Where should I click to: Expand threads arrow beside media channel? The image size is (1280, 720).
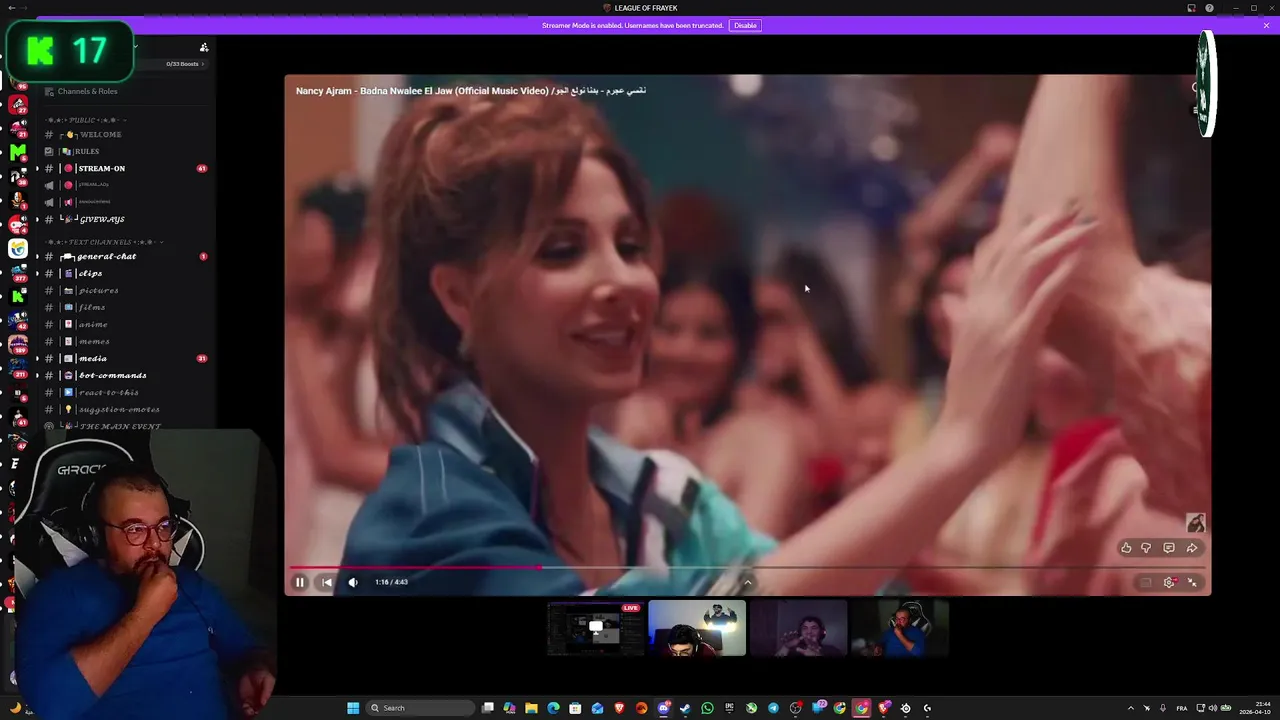(38, 358)
